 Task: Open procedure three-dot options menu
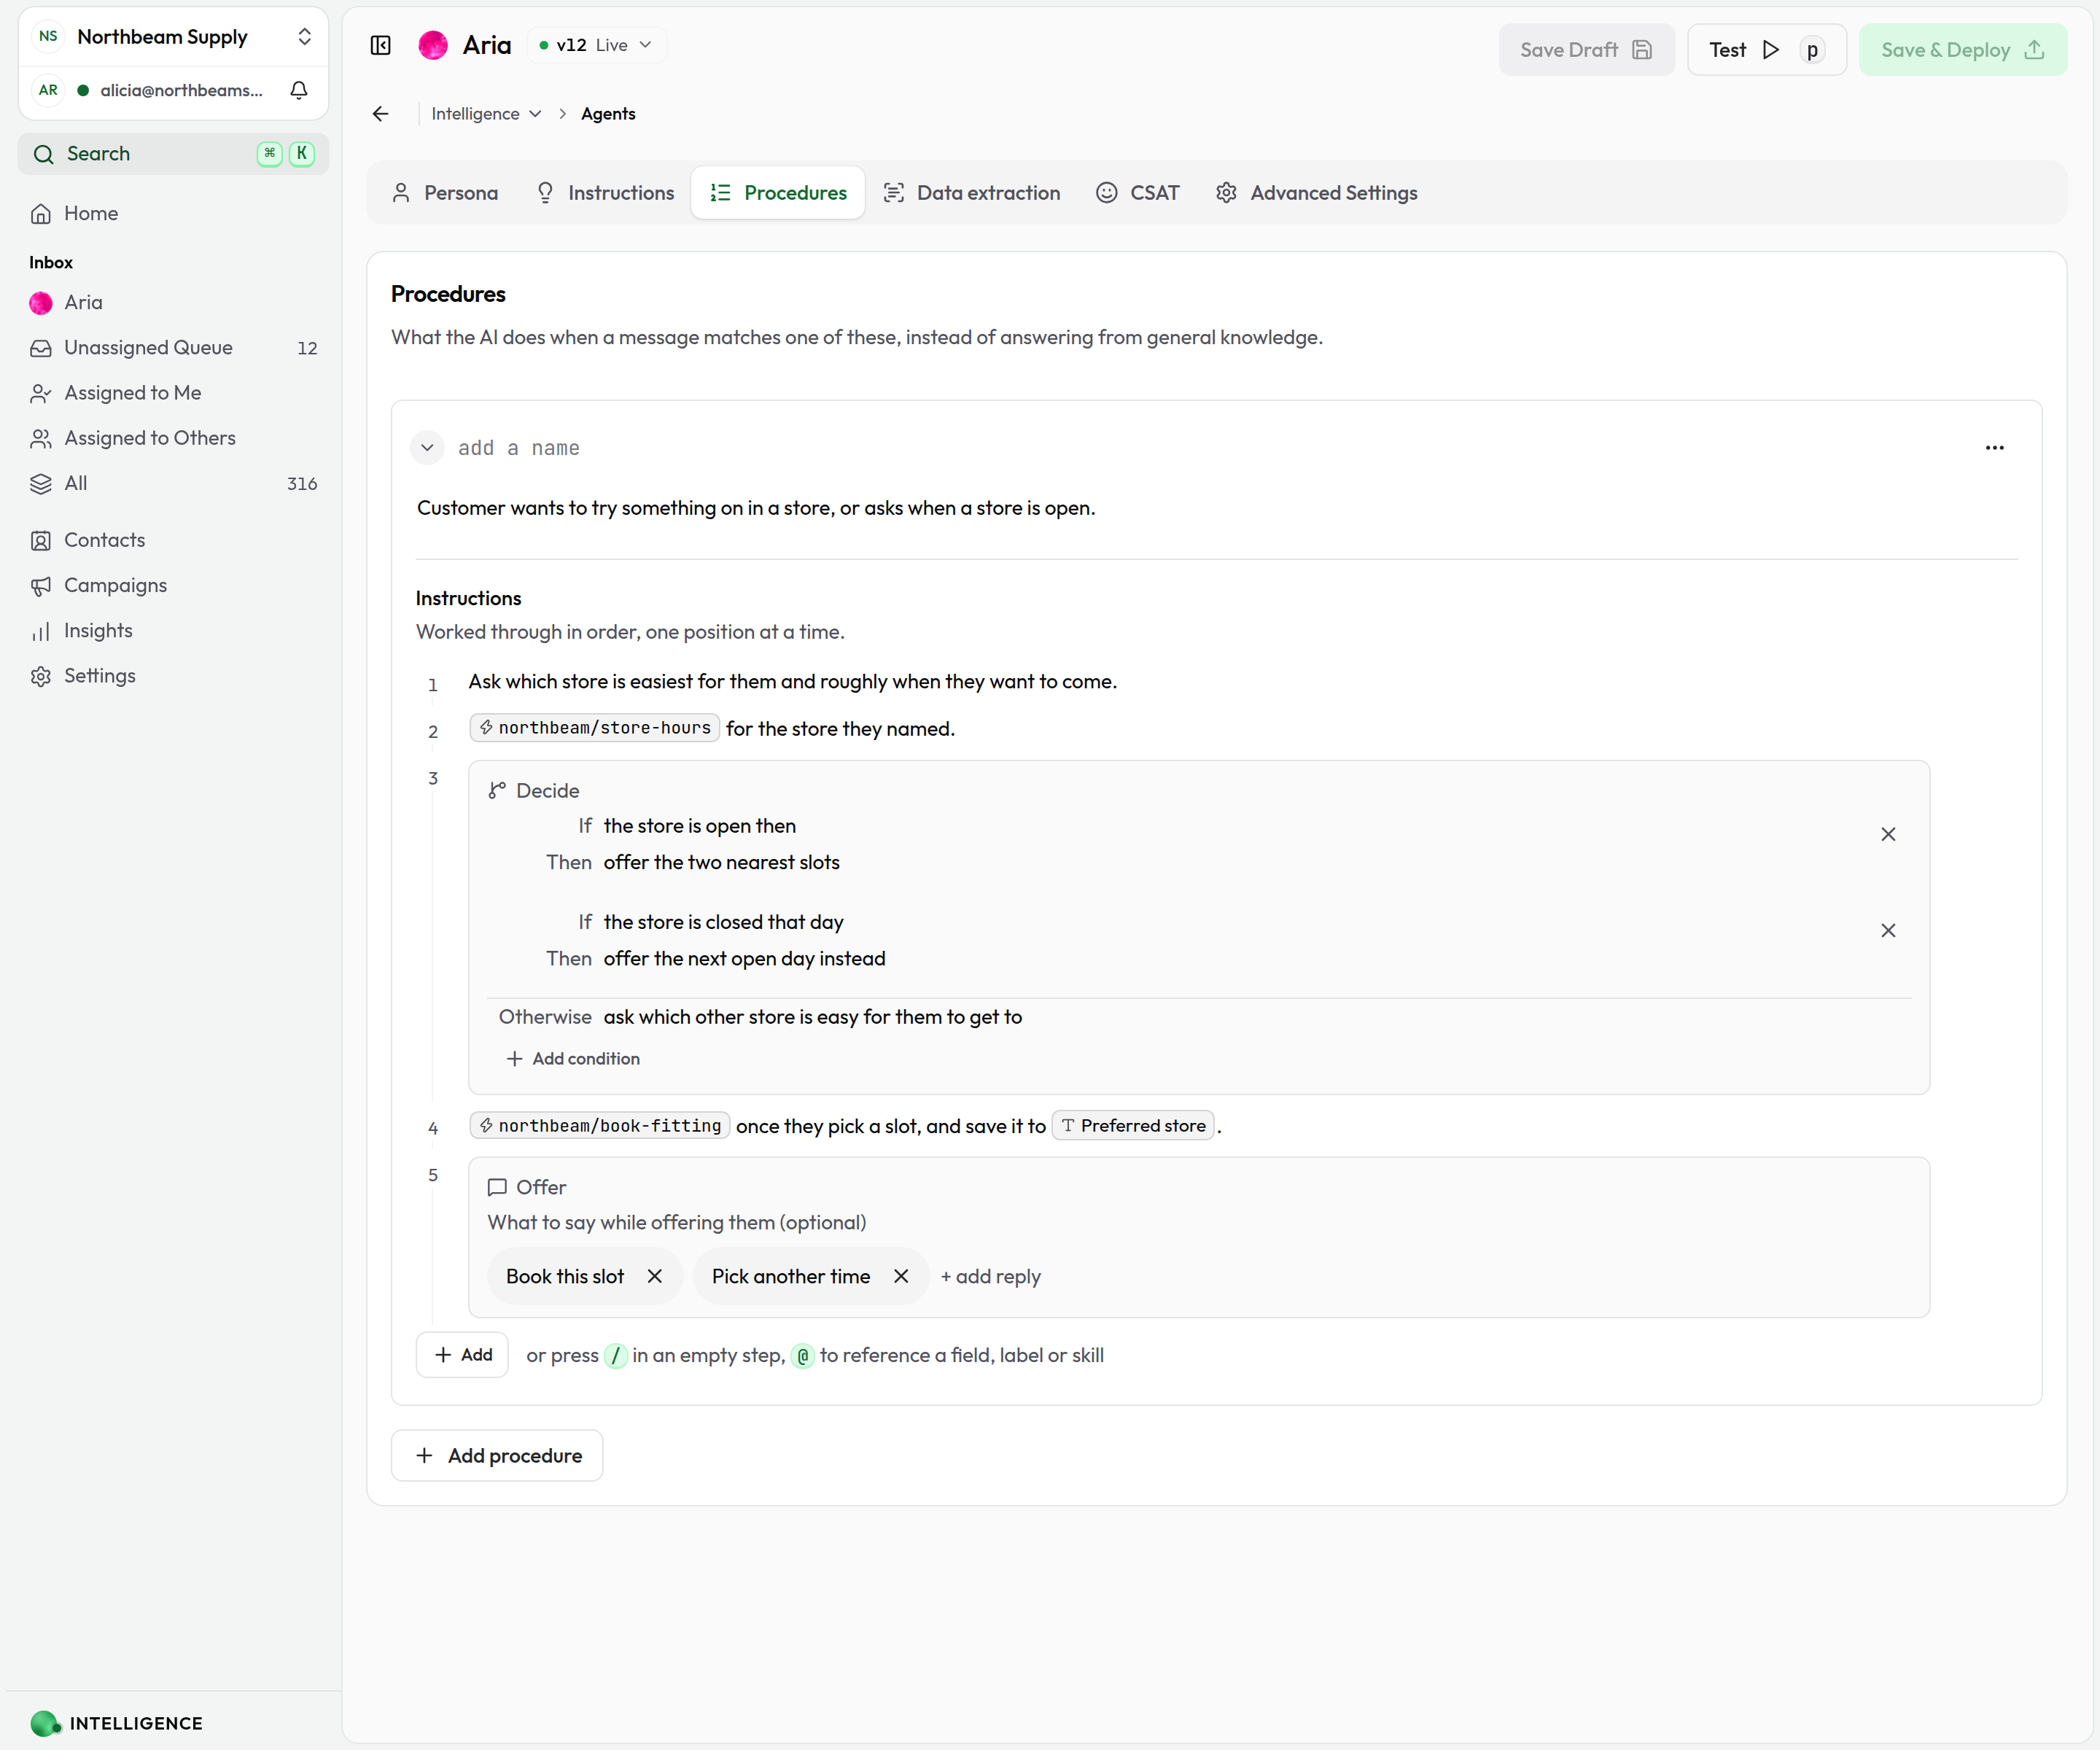pyautogui.click(x=1994, y=448)
